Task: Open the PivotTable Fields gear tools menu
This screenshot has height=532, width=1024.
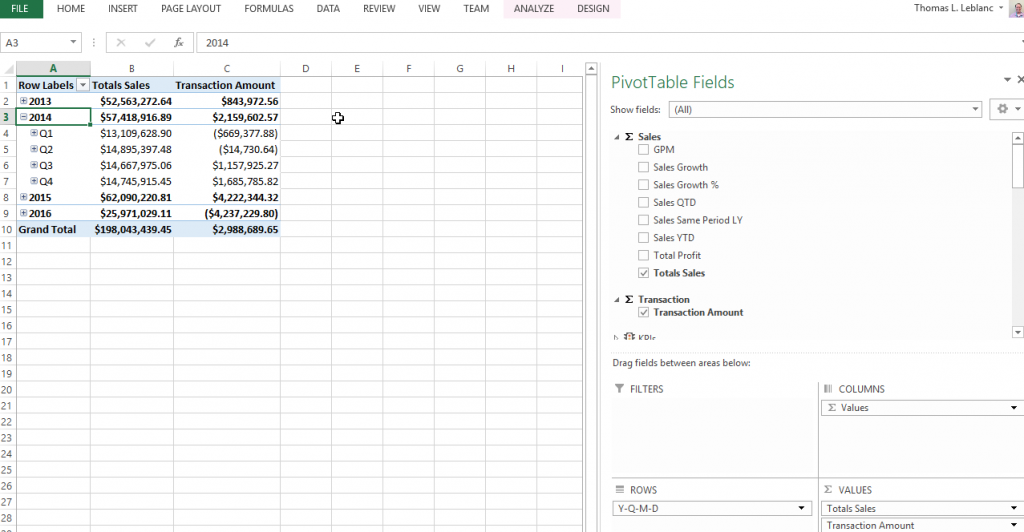Action: point(1004,109)
